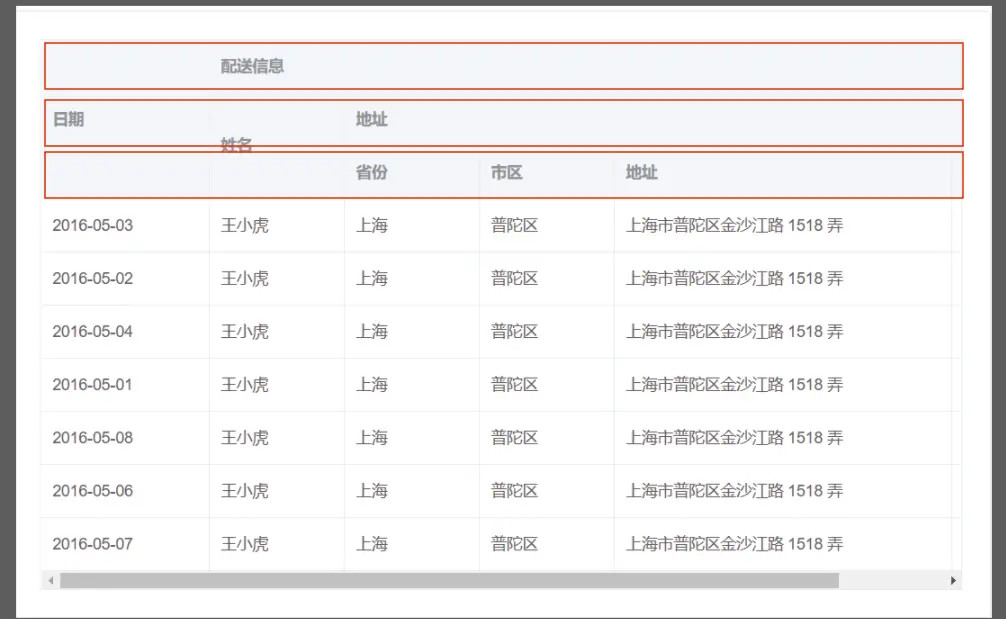
Task: Select the date cell 2016-05-04
Action: tap(92, 332)
